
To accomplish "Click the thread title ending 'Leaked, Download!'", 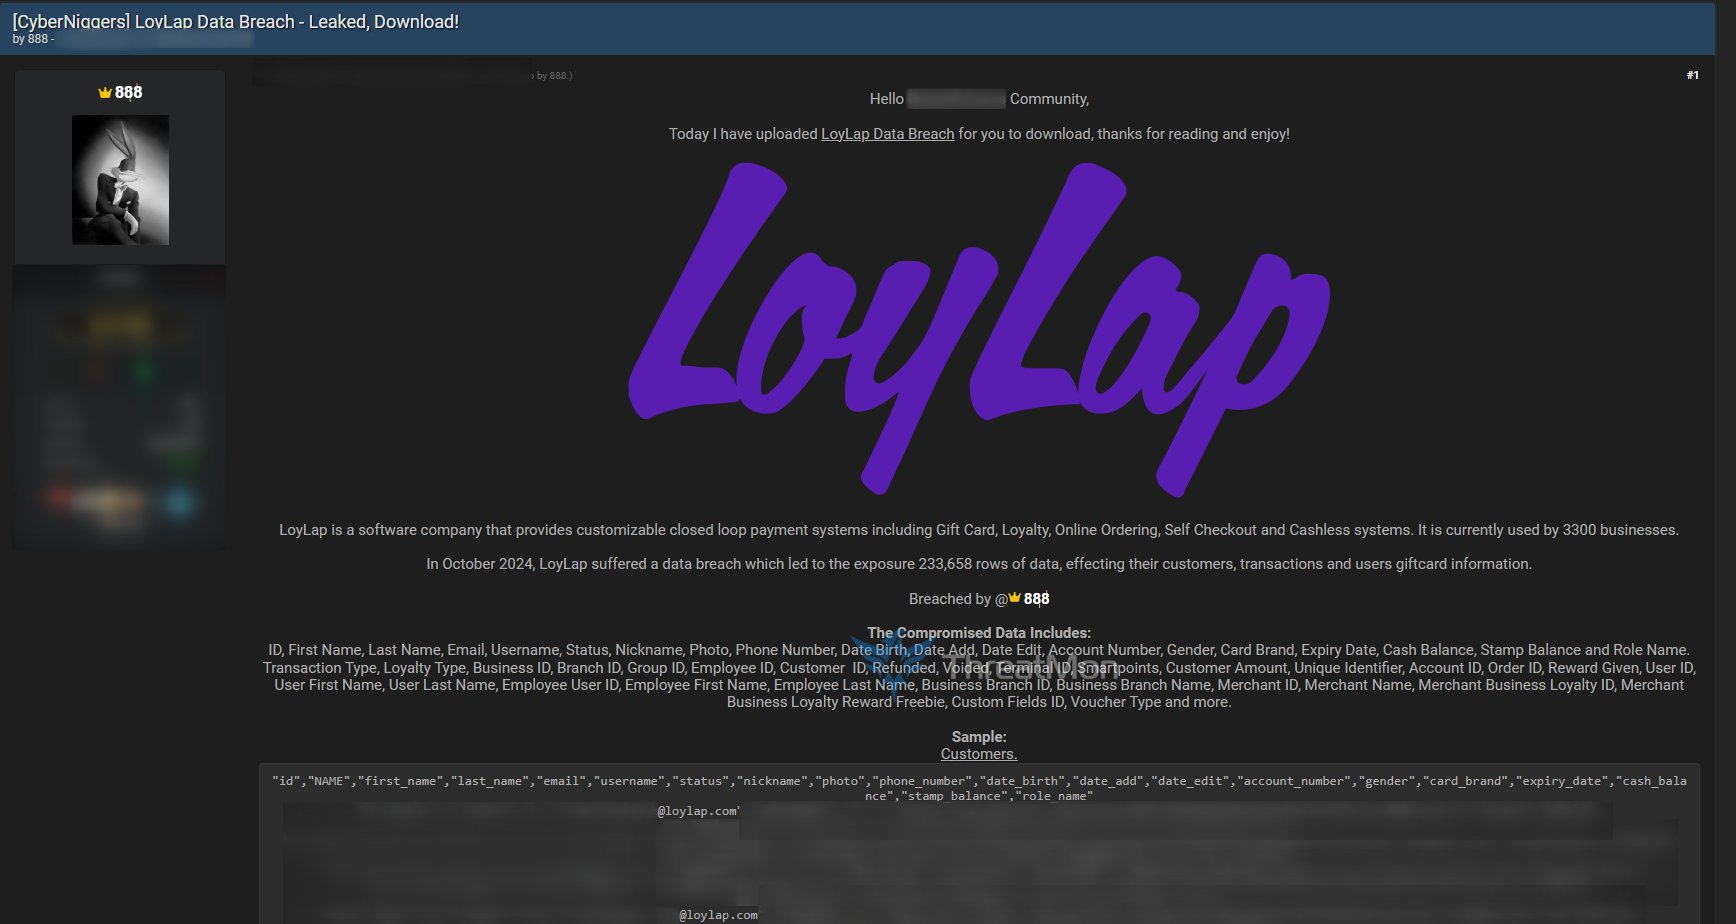I will point(235,21).
